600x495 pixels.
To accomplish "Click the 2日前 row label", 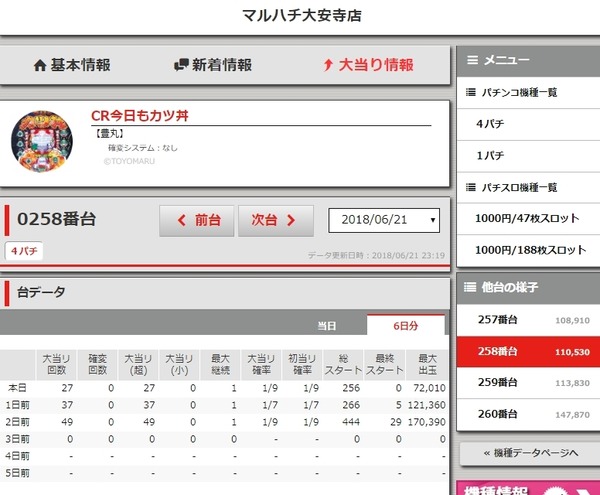I will click(17, 422).
